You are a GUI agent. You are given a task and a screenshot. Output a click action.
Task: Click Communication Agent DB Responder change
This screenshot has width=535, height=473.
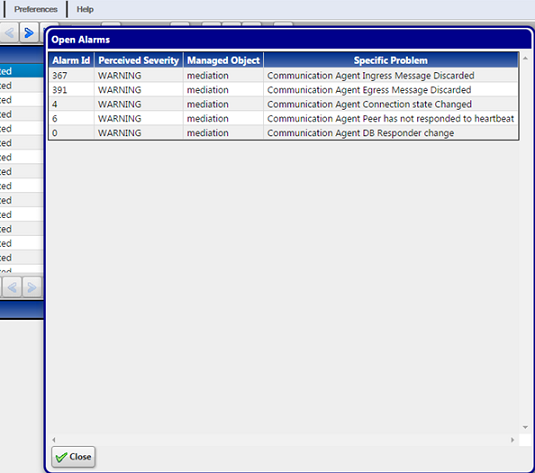tap(360, 133)
